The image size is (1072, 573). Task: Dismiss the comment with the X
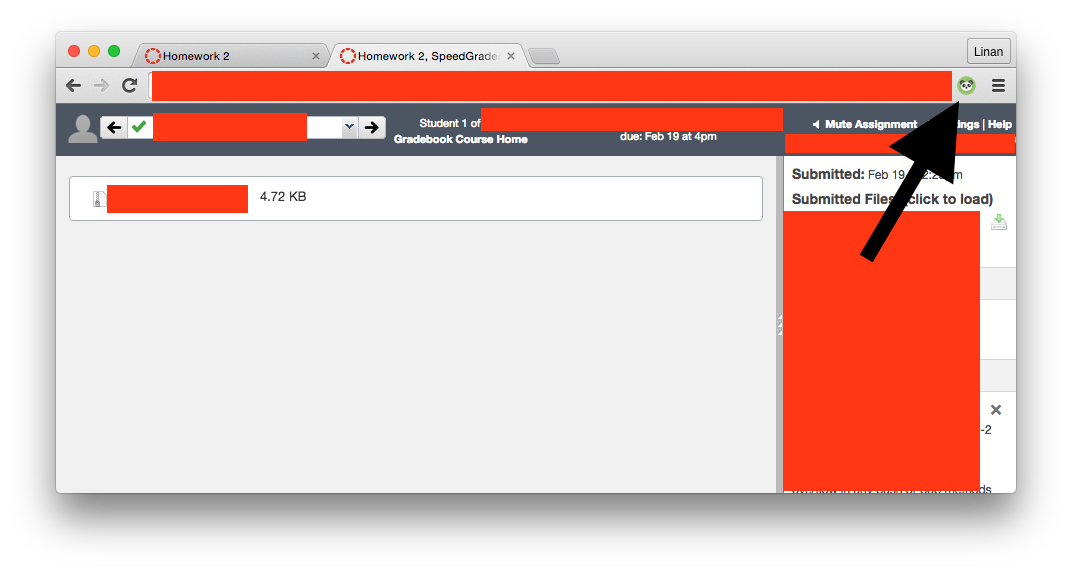tap(996, 410)
